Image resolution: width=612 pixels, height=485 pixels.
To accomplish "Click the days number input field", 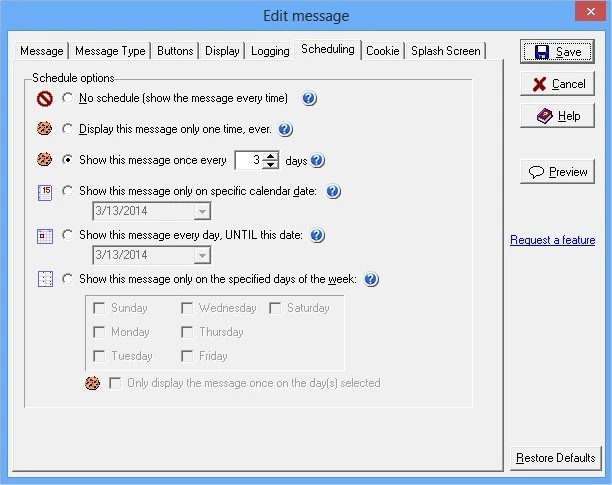I will (248, 160).
